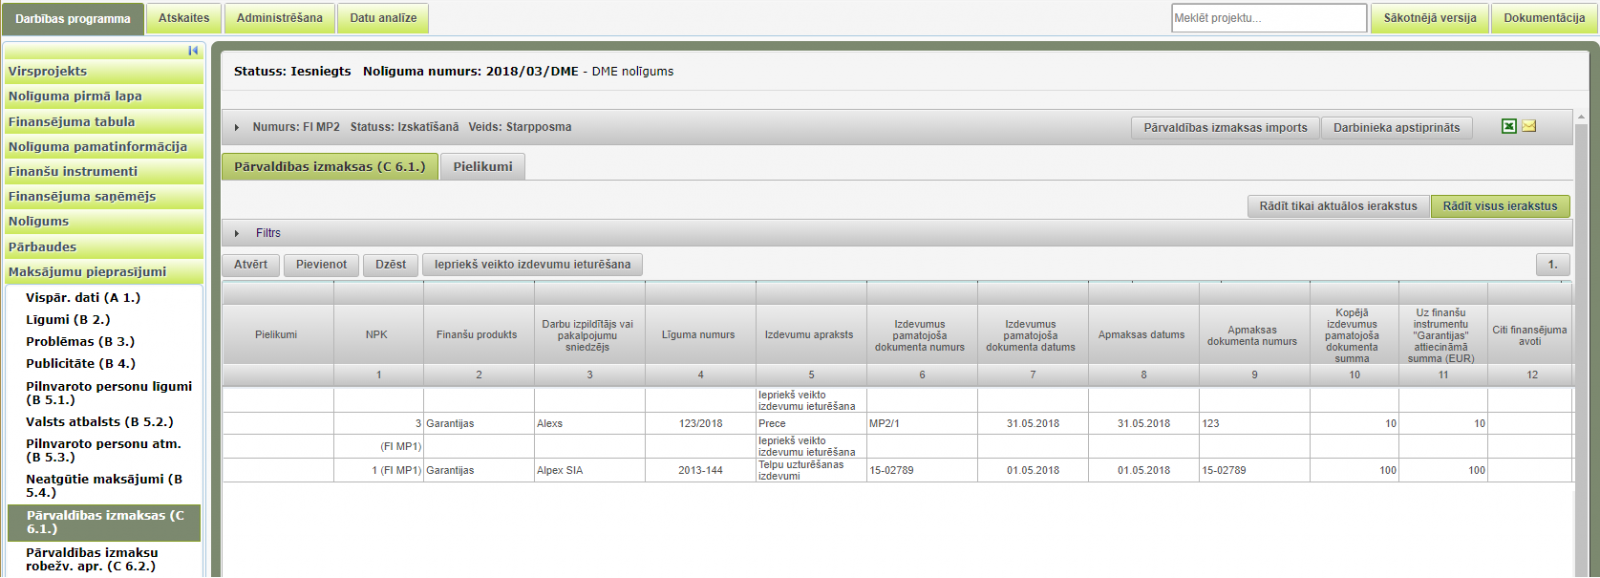Export the table via the Excel icon
The image size is (1600, 578).
pos(1509,126)
